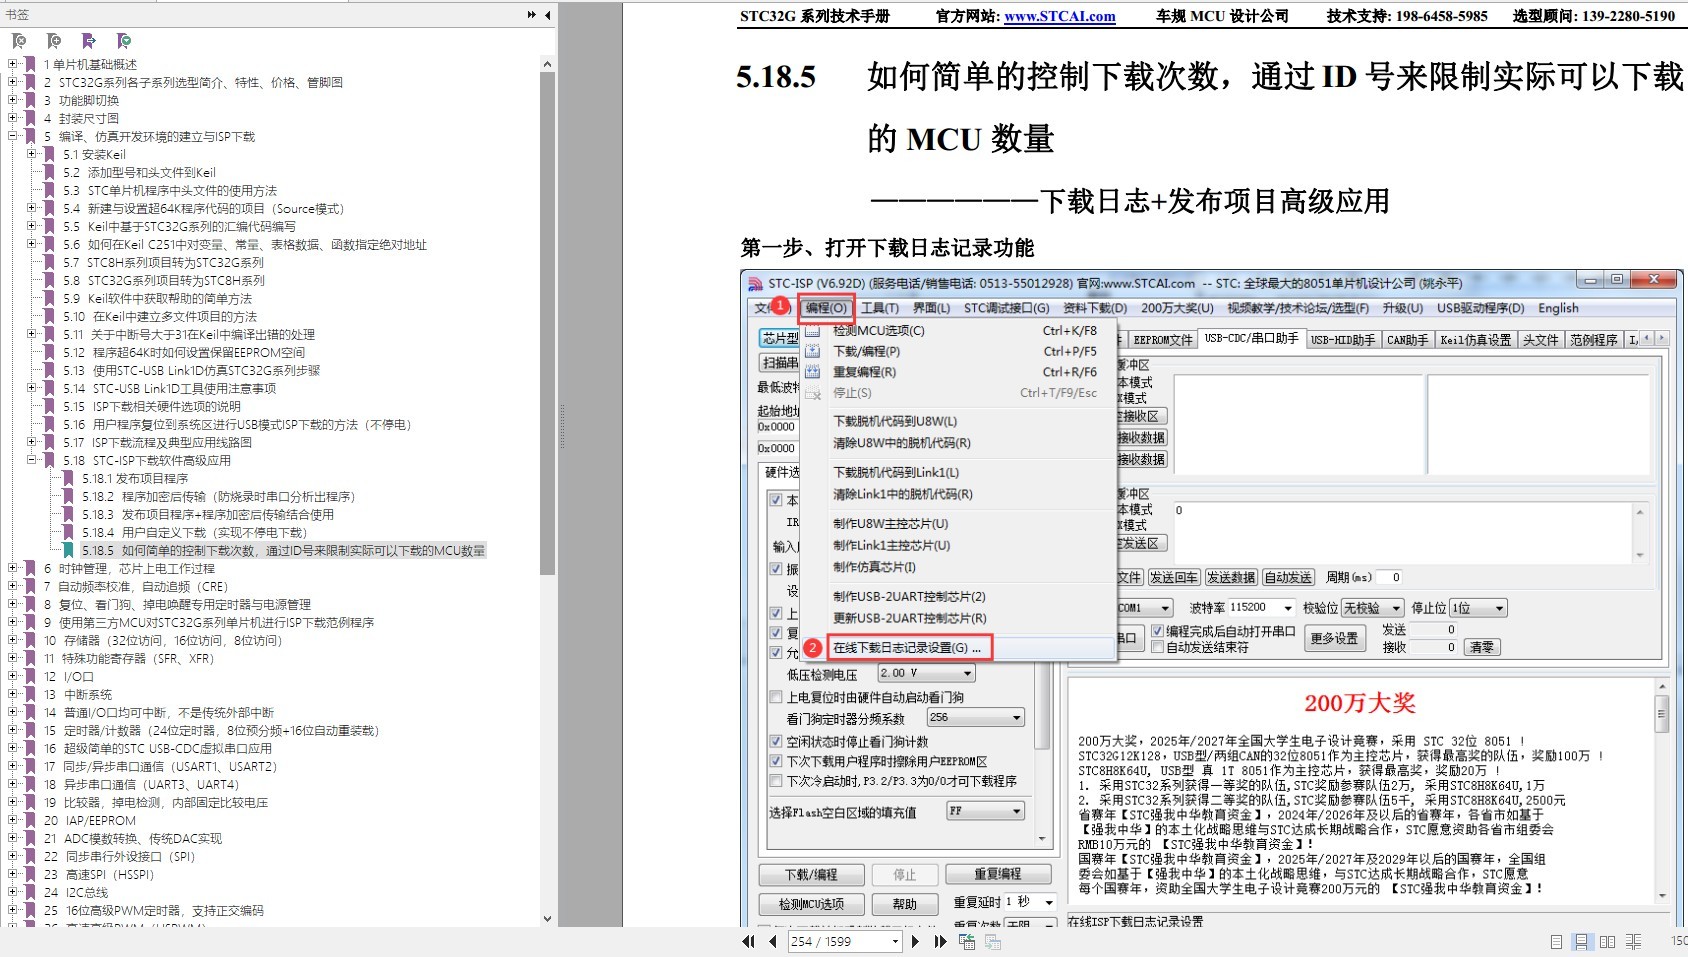
Task: Open the 低压检测电压 2.00 V dropdown
Action: (965, 674)
